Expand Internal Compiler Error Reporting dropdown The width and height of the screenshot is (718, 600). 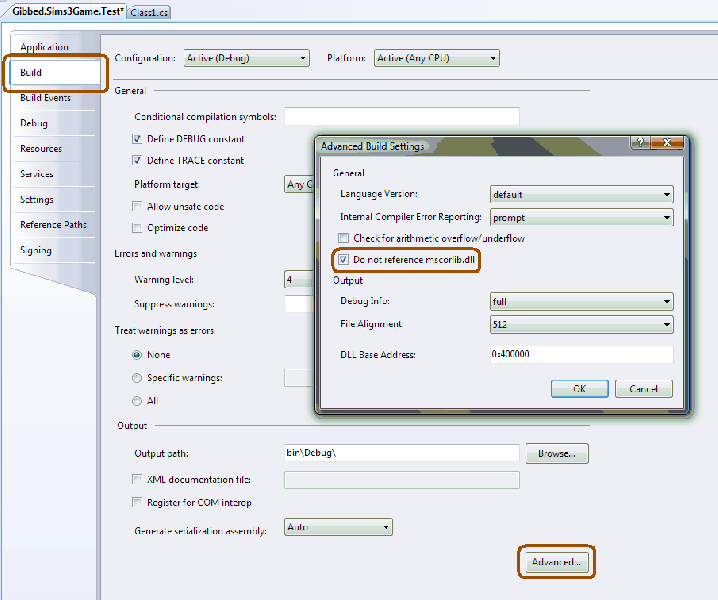[x=581, y=217]
